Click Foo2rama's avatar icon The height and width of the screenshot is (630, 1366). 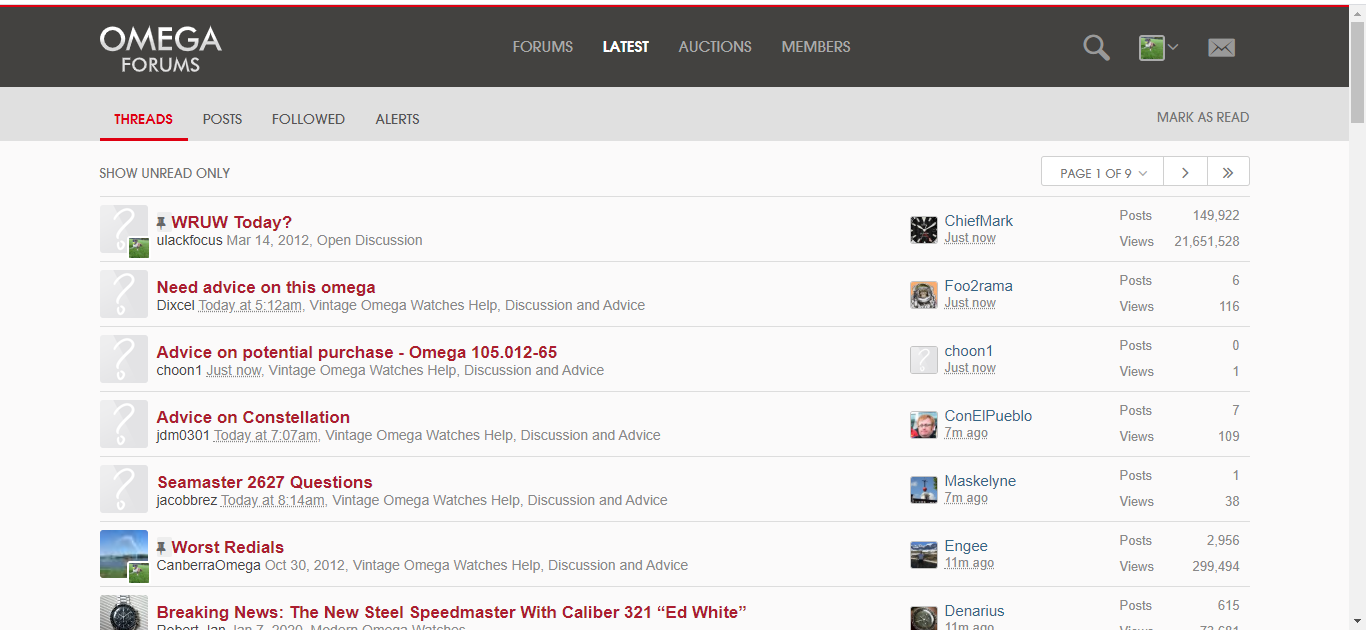click(923, 295)
